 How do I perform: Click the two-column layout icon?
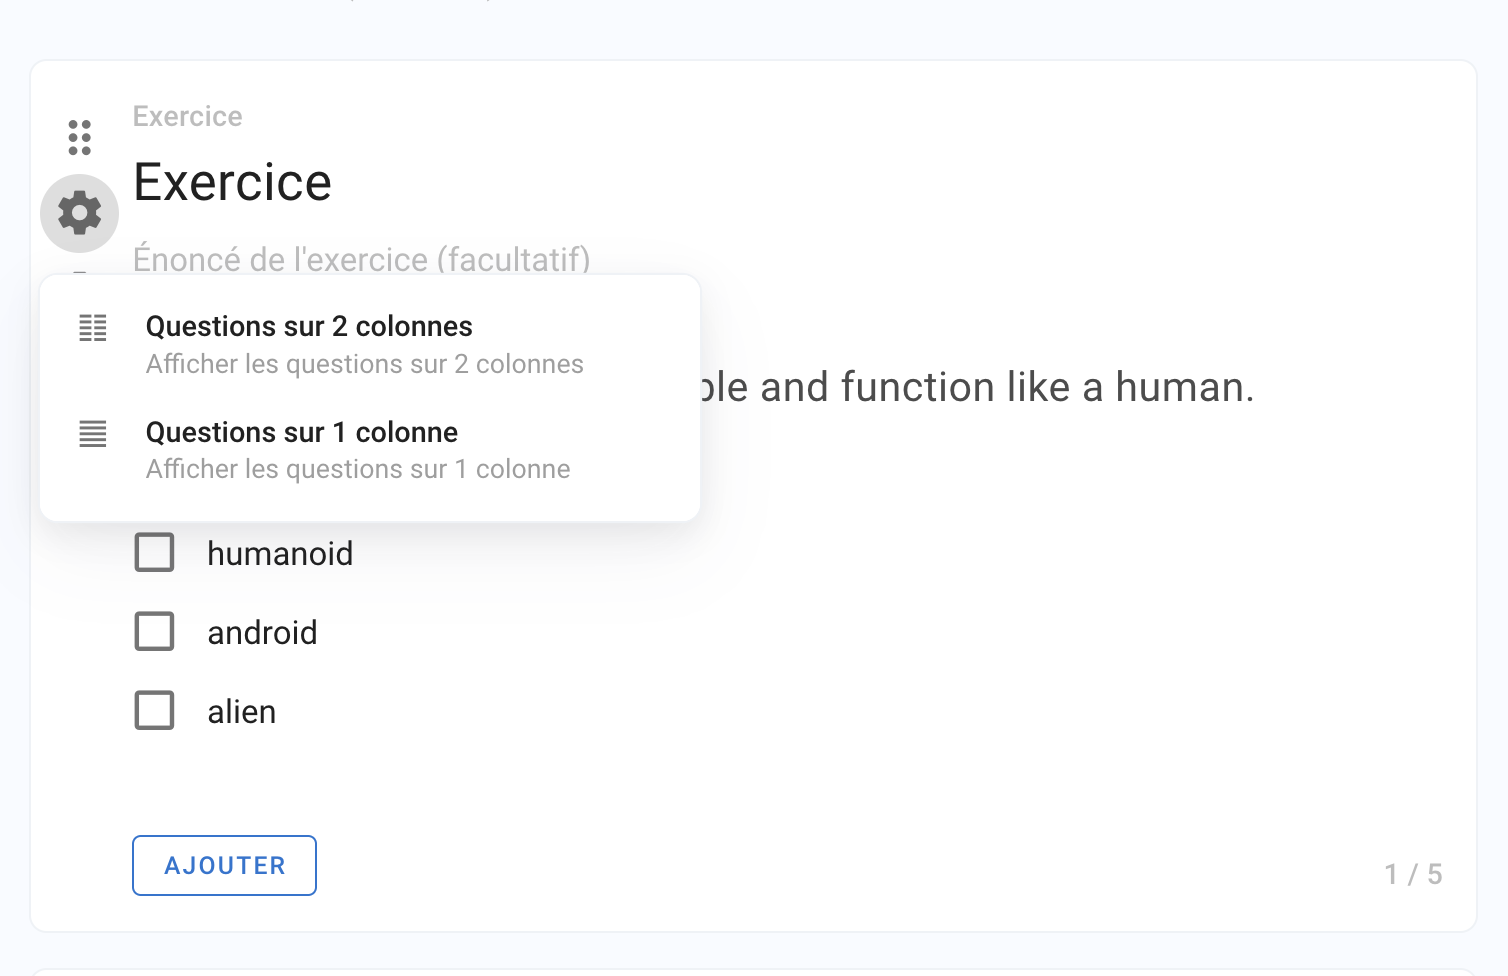pos(93,328)
